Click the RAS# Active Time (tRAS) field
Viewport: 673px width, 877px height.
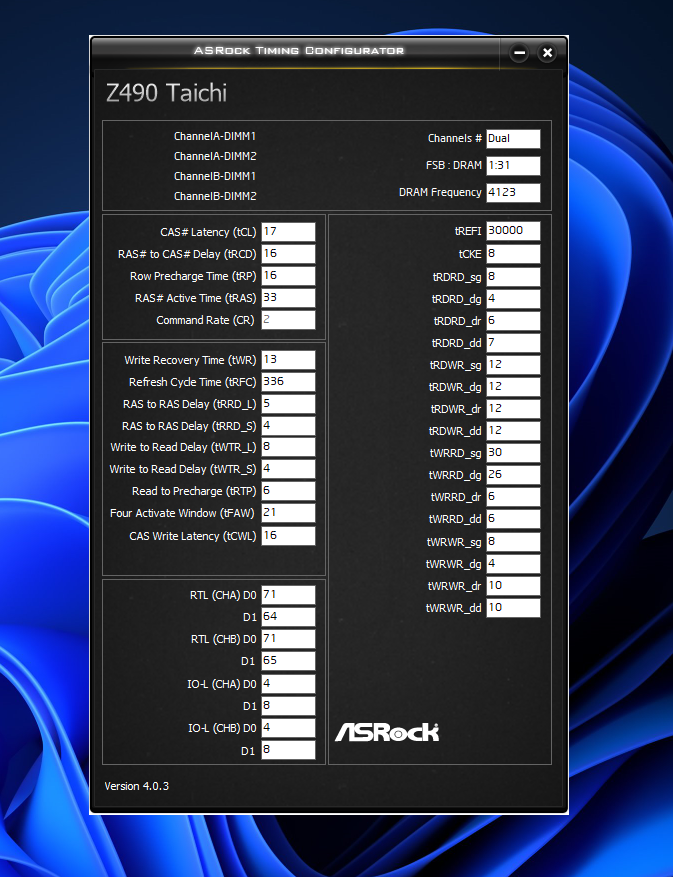point(288,298)
